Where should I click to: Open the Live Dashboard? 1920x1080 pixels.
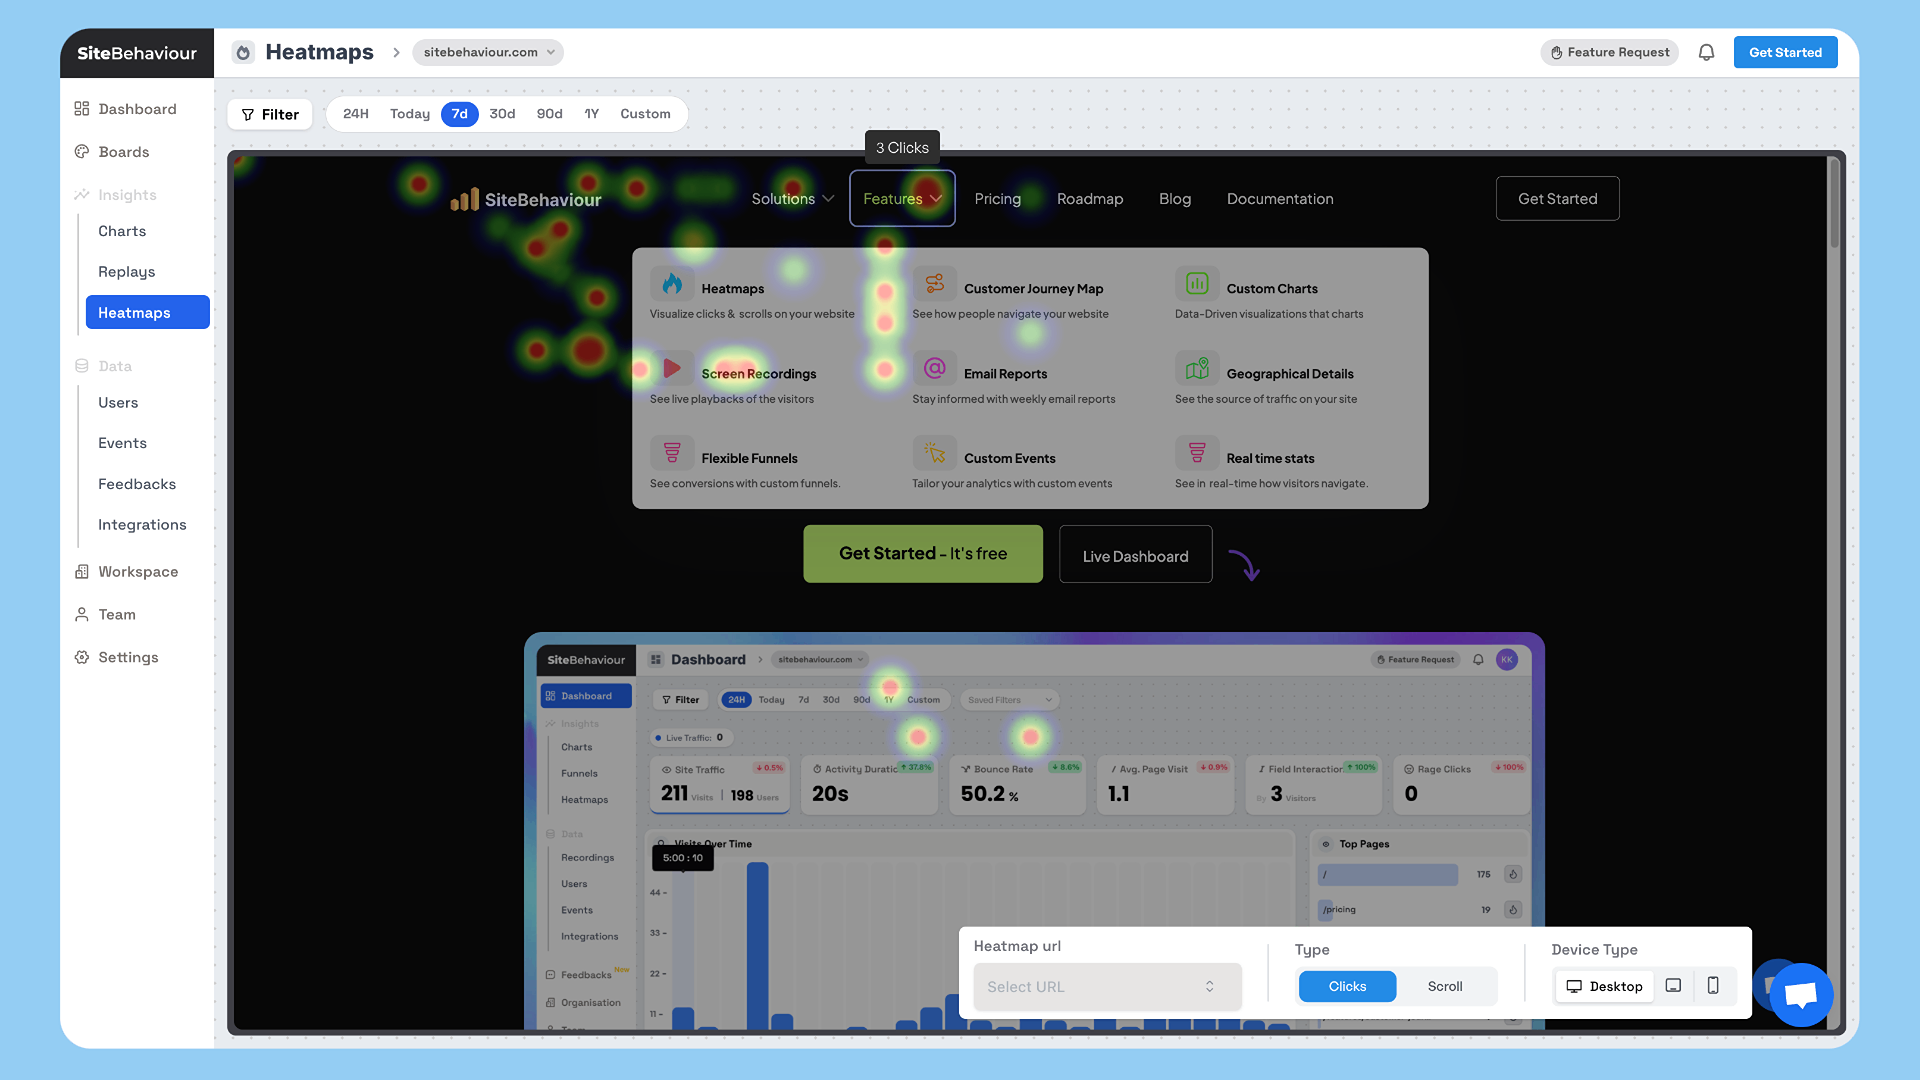pyautogui.click(x=1135, y=554)
